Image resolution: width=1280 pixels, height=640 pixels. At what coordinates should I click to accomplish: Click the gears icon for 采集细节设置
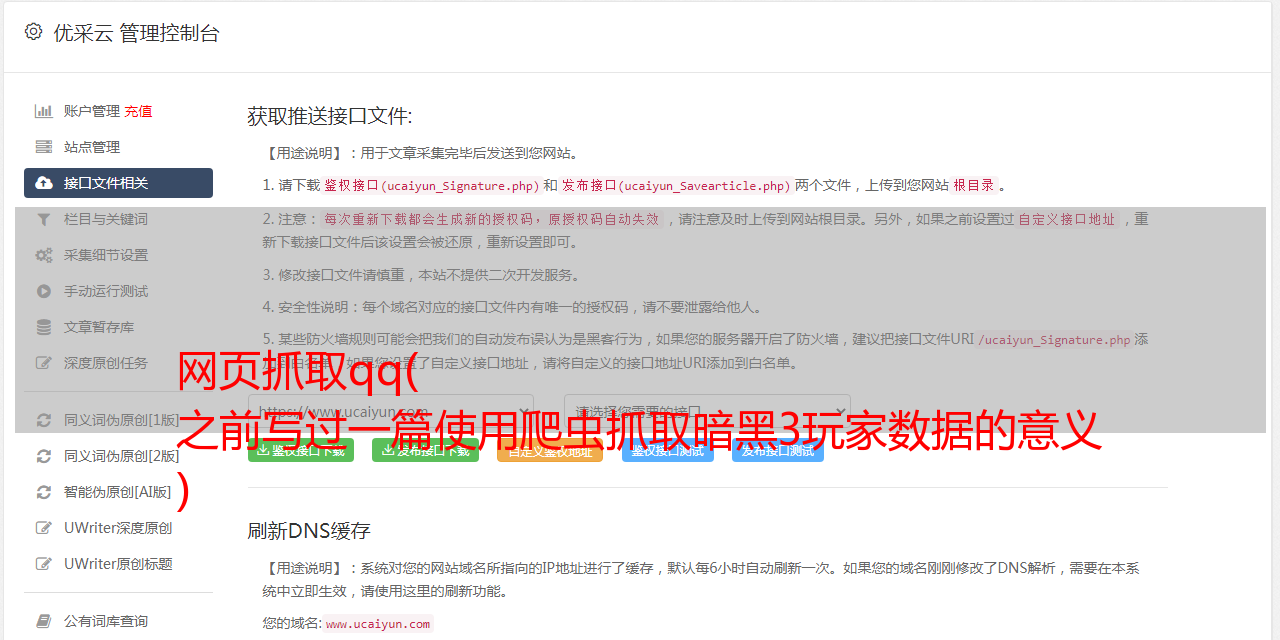click(x=44, y=255)
